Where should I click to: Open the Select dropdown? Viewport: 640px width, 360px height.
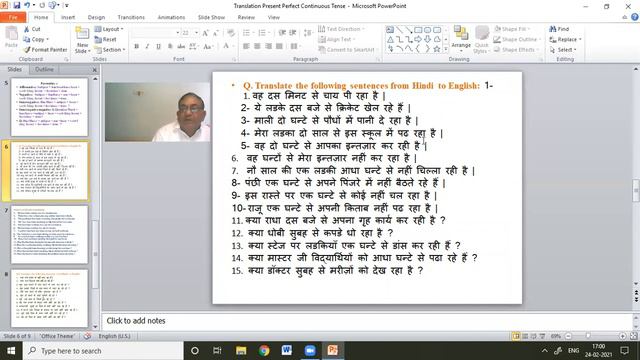pyautogui.click(x=563, y=49)
